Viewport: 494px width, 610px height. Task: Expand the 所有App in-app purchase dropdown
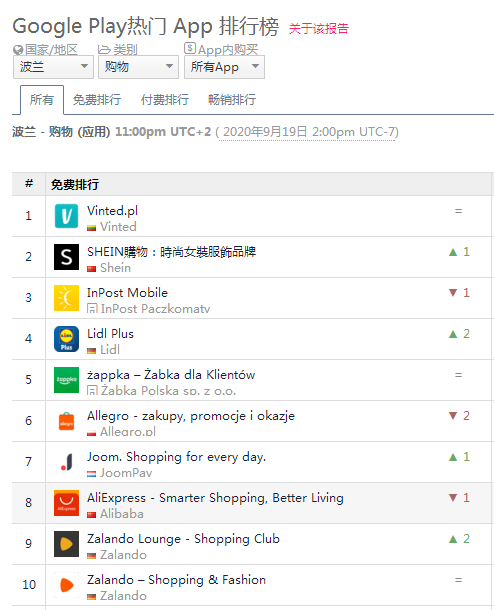click(x=224, y=67)
